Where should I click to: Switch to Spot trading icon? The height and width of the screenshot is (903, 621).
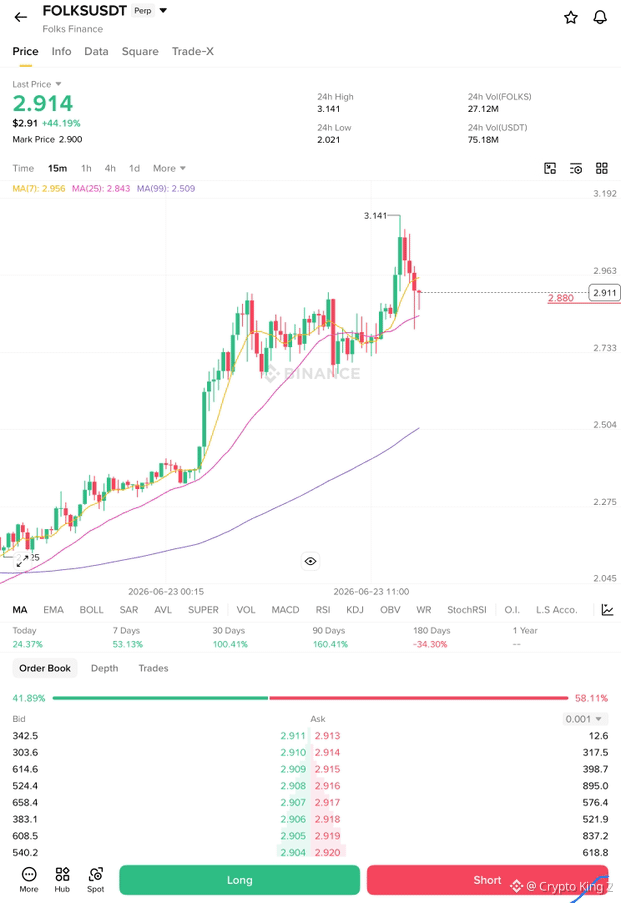click(96, 879)
